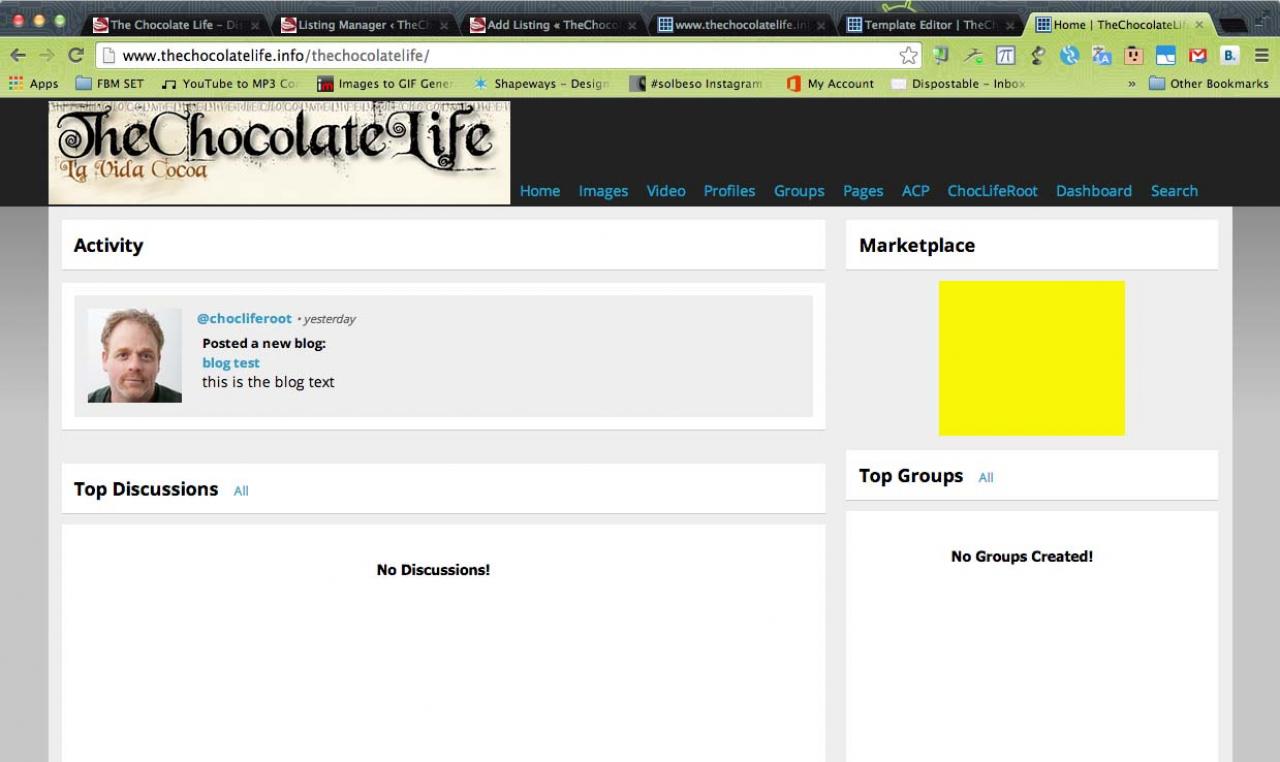
Task: Go to Home in site navigation
Action: point(540,191)
